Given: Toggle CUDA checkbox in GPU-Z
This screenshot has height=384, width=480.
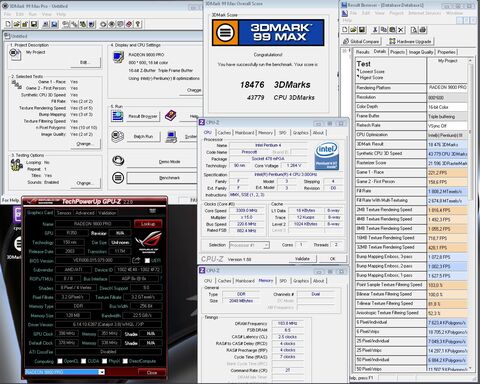Looking at the screenshot, I should pyautogui.click(x=83, y=361).
